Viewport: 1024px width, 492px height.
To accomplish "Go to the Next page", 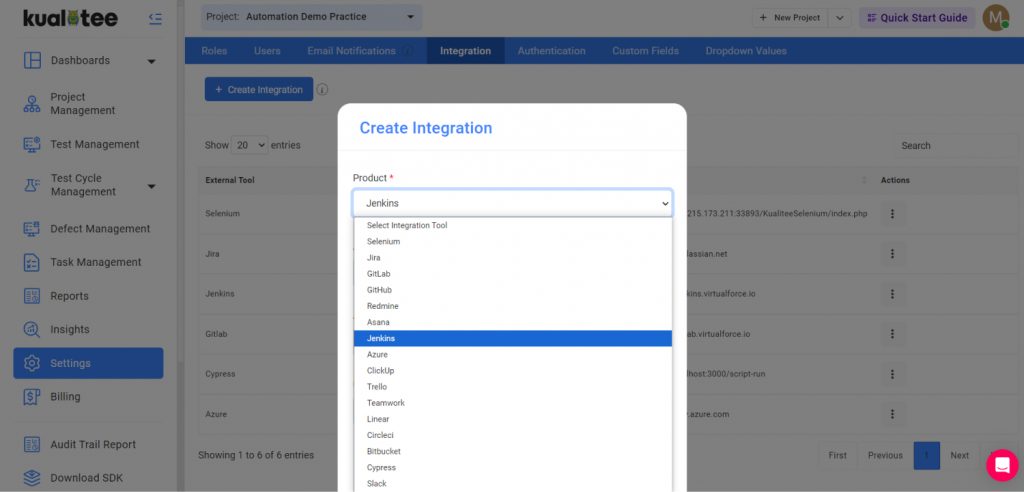I will click(959, 455).
